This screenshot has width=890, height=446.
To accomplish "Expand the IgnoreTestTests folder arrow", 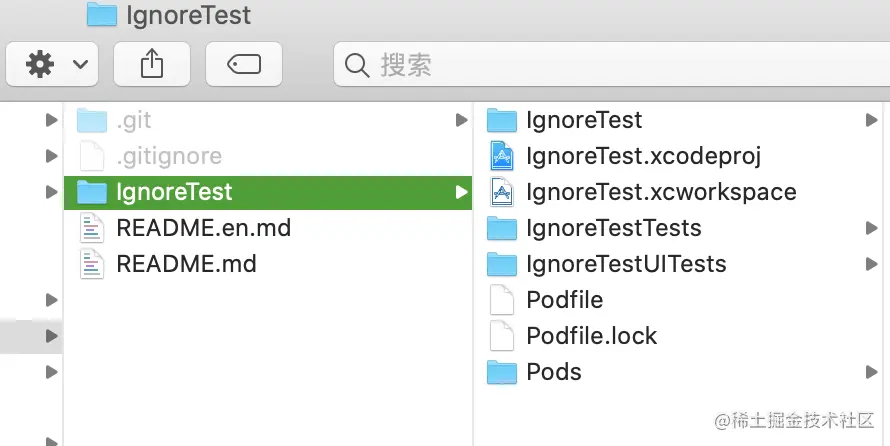I will pos(871,228).
